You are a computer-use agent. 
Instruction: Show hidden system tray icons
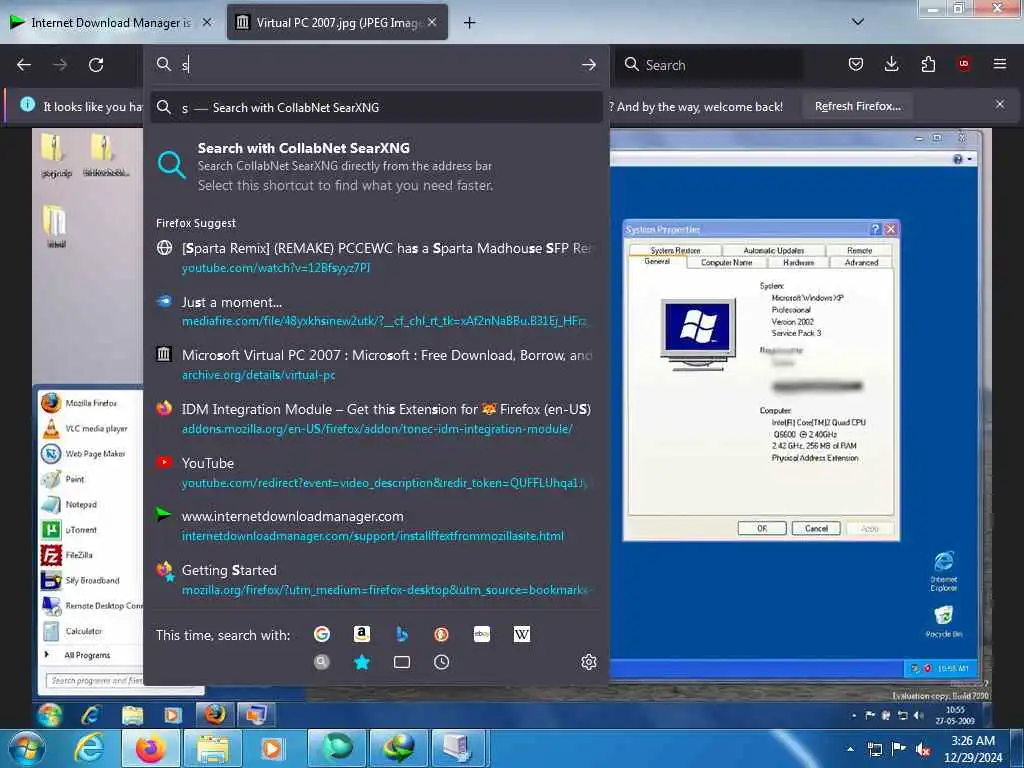pos(850,750)
